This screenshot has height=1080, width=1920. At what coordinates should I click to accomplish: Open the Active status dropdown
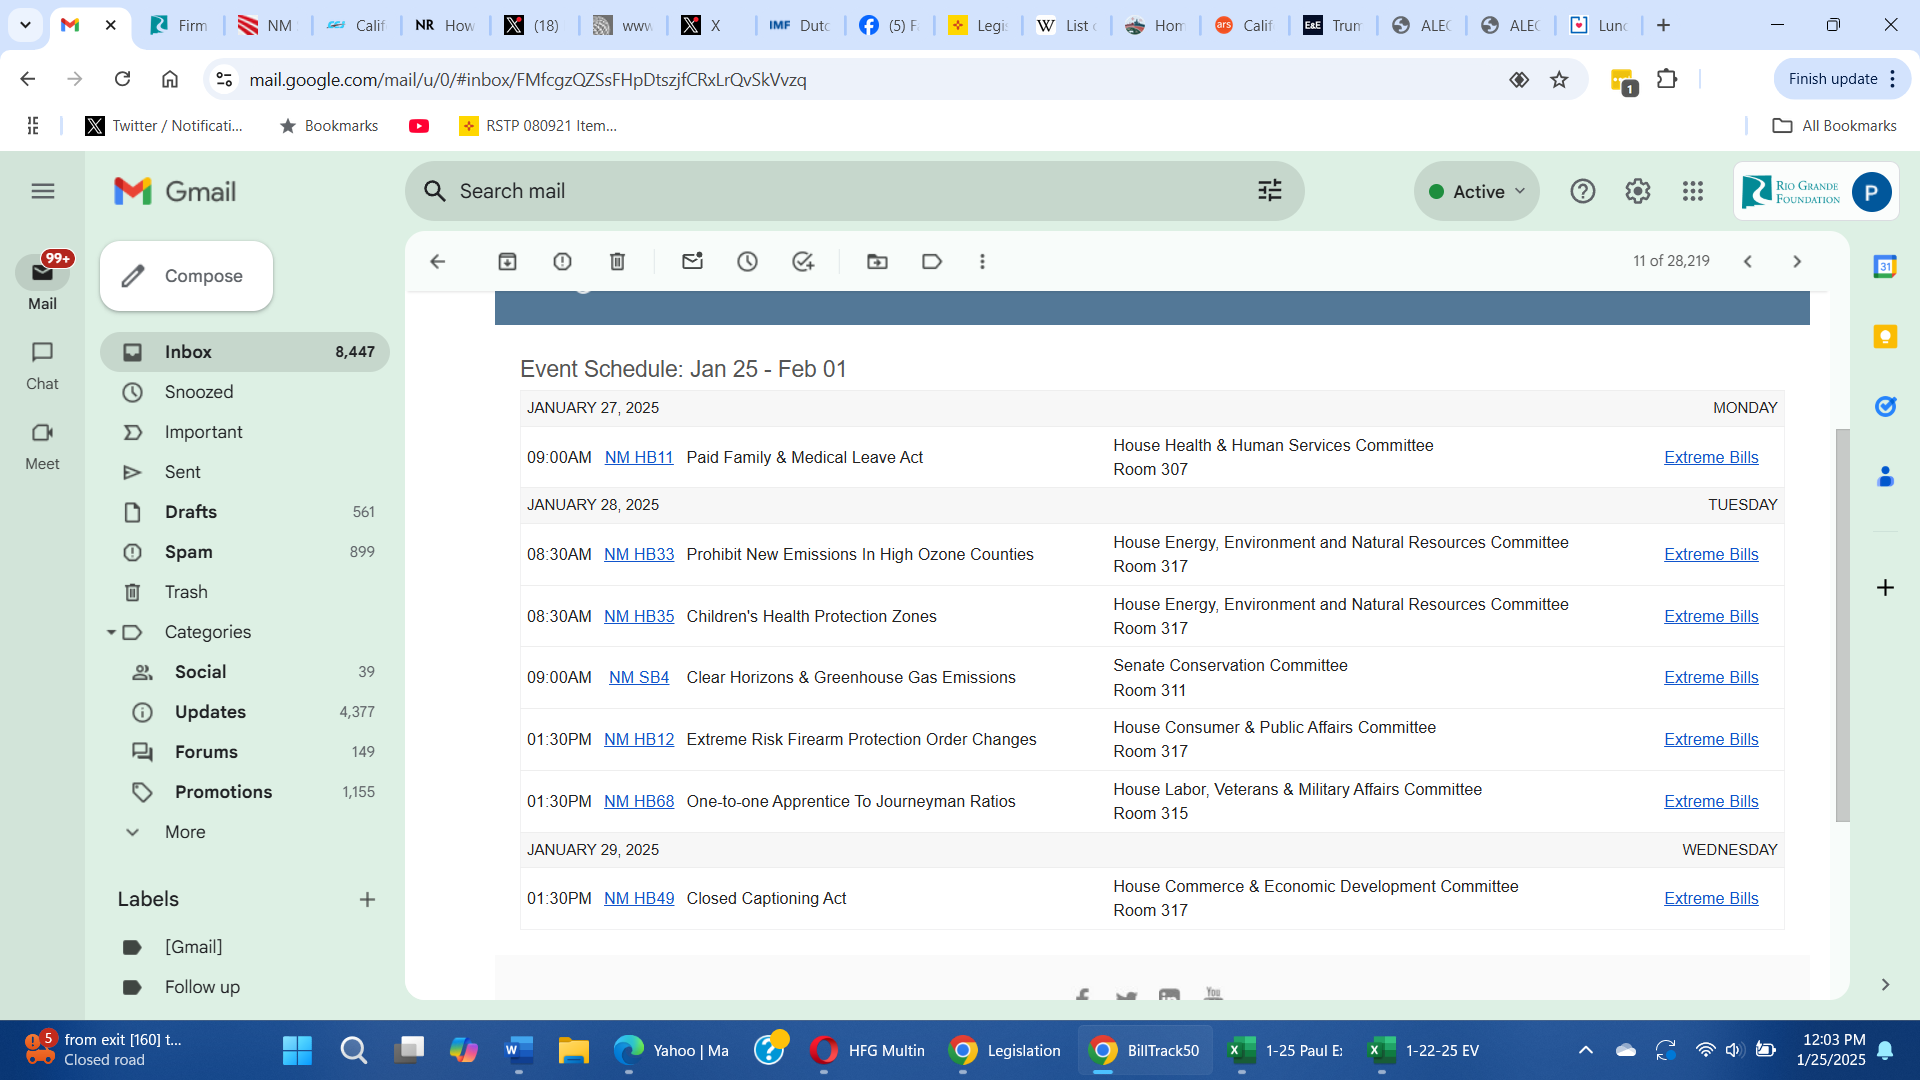tap(1477, 191)
